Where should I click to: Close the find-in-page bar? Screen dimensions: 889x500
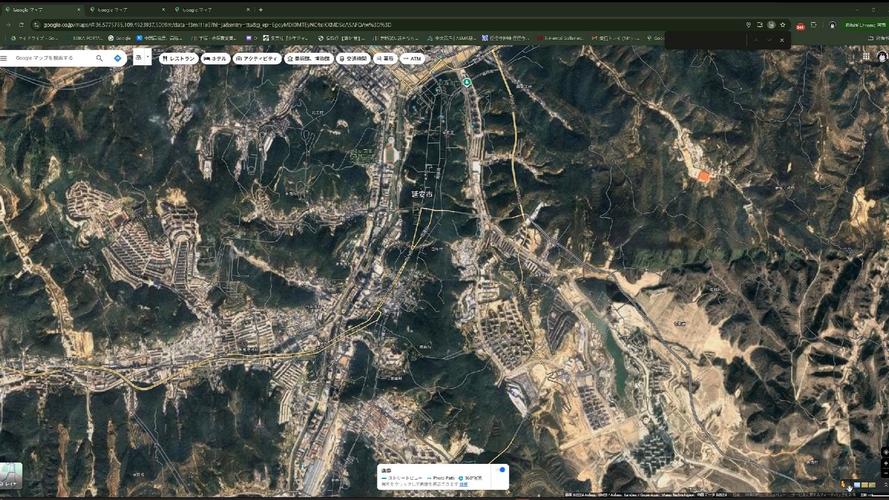click(781, 40)
